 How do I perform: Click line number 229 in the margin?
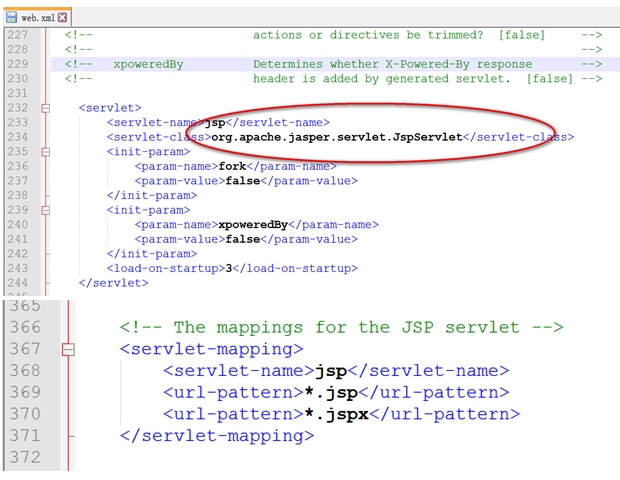(x=18, y=64)
